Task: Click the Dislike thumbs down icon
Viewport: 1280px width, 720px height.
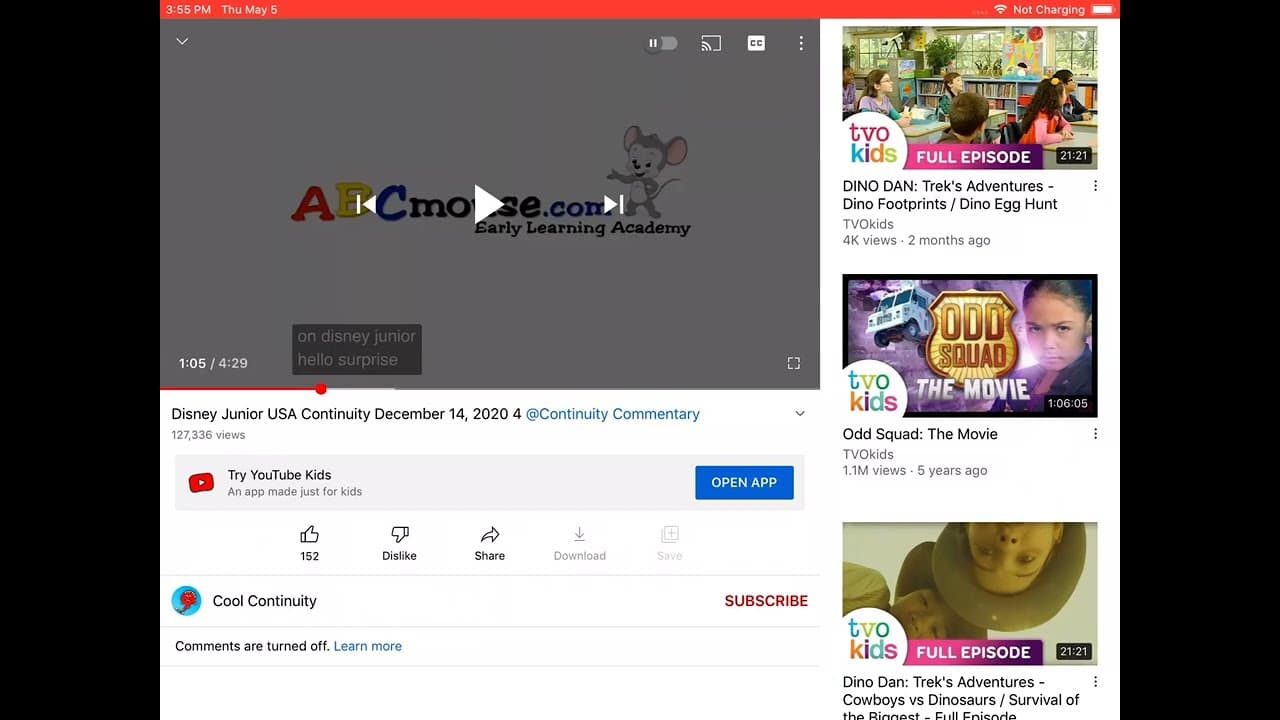Action: tap(399, 534)
